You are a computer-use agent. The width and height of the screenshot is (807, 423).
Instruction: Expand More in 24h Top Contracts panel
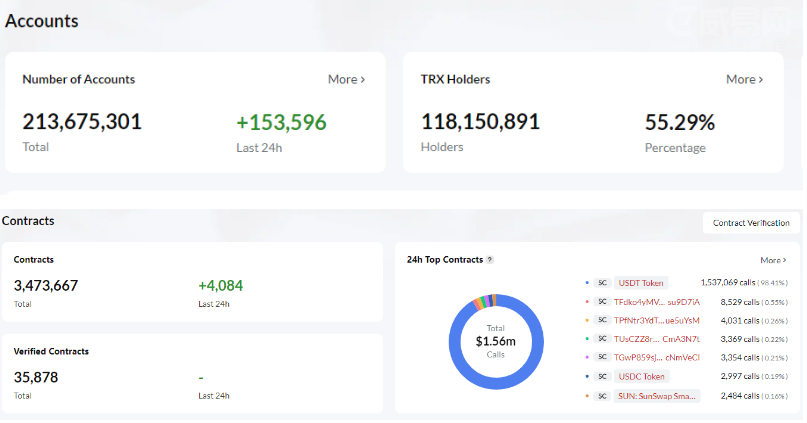772,260
